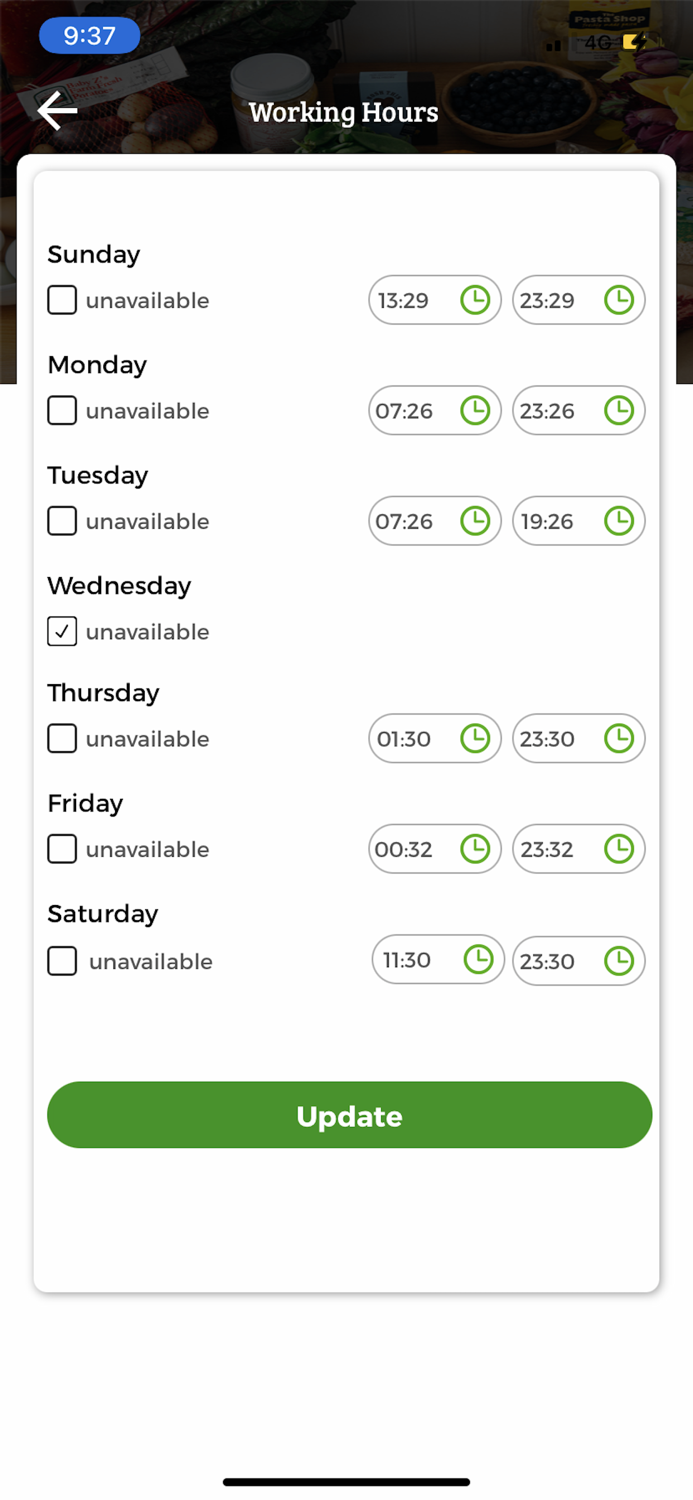Click clock icon beside Thursday 01:30
This screenshot has width=693, height=1500.
click(x=475, y=738)
